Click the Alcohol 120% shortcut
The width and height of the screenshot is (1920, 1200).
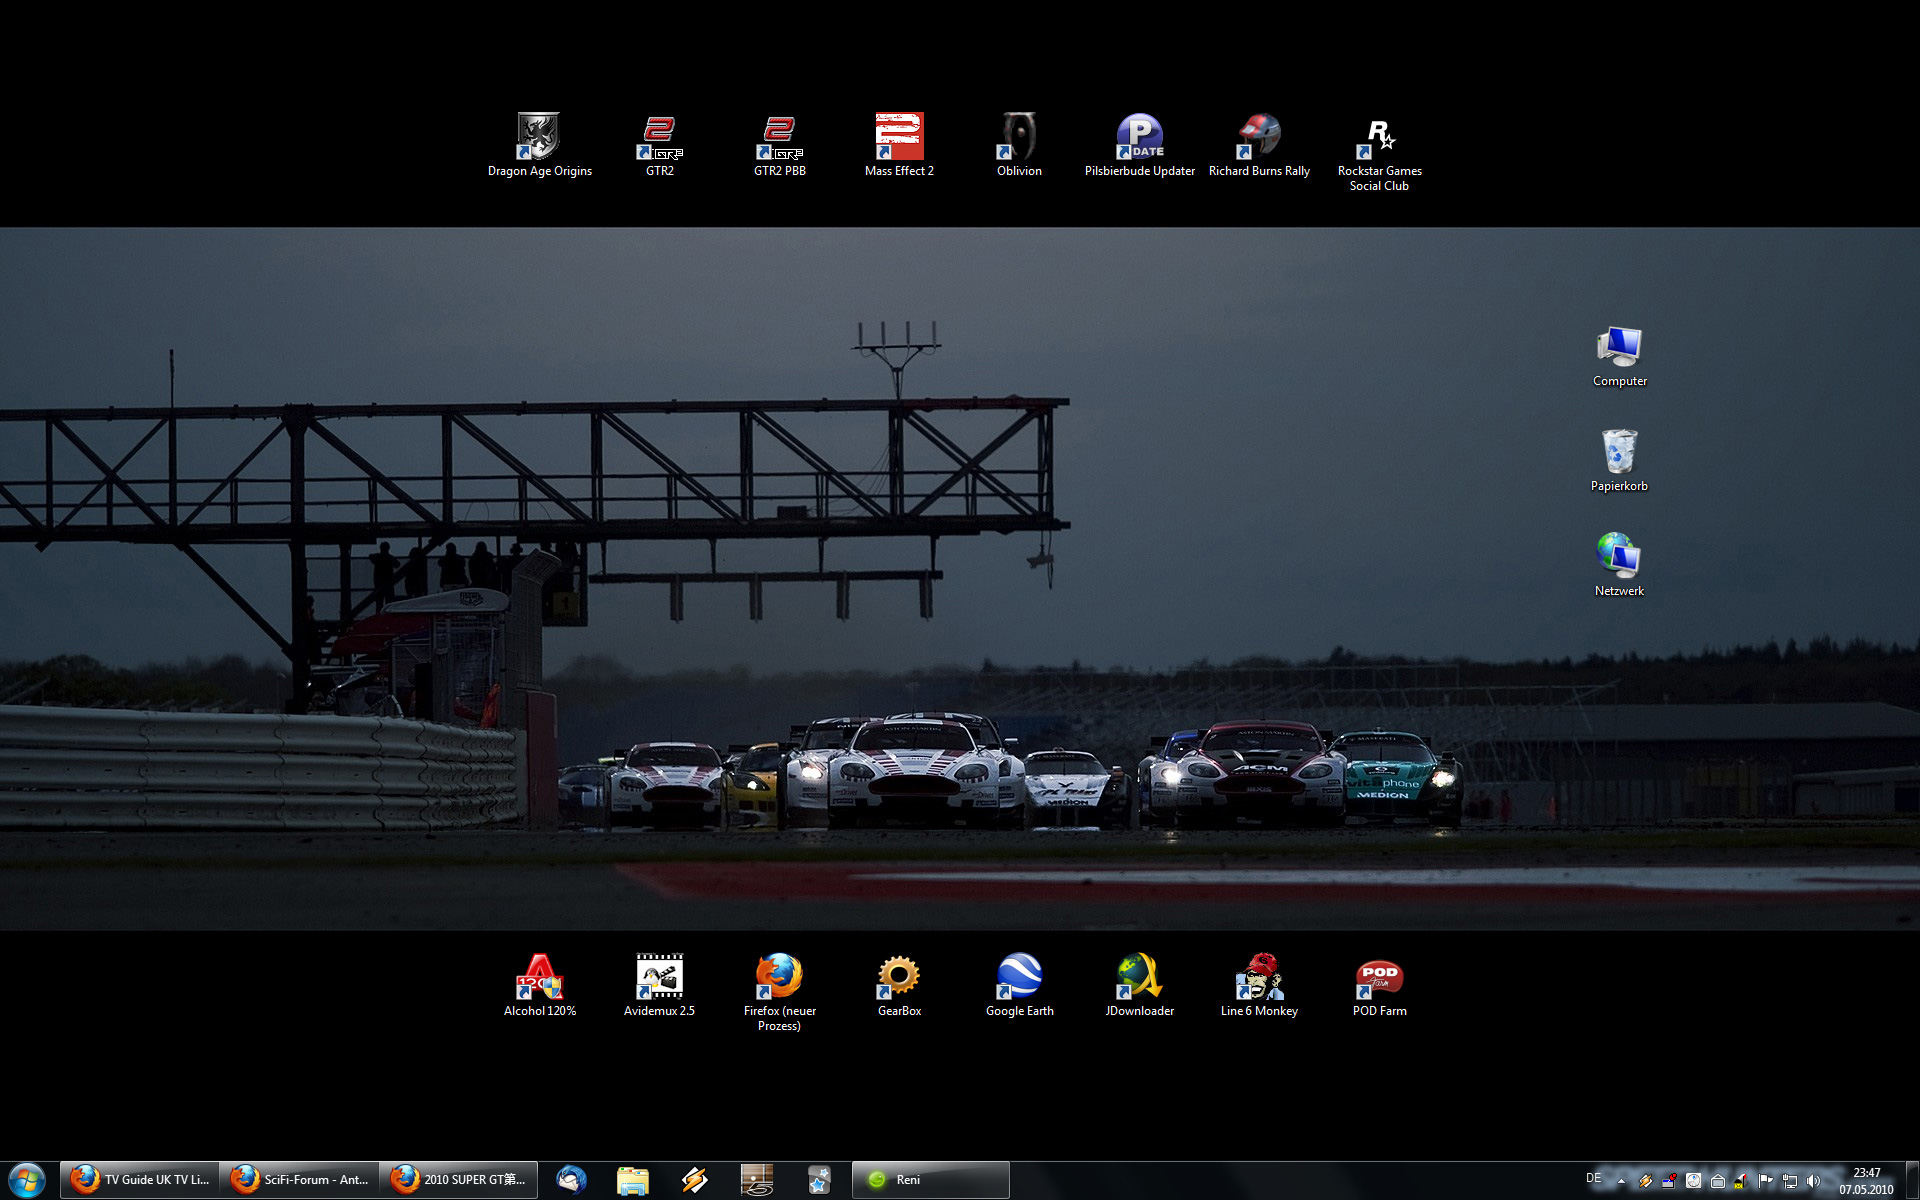[x=539, y=978]
